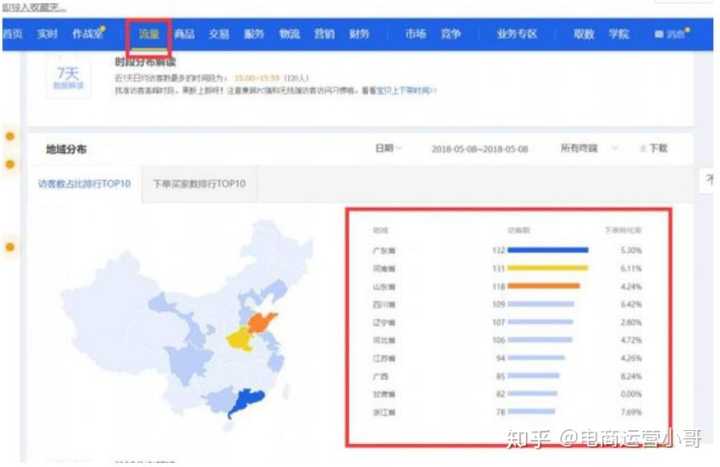Click the 消息 message icon
This screenshot has height=467, width=720.
pos(671,35)
